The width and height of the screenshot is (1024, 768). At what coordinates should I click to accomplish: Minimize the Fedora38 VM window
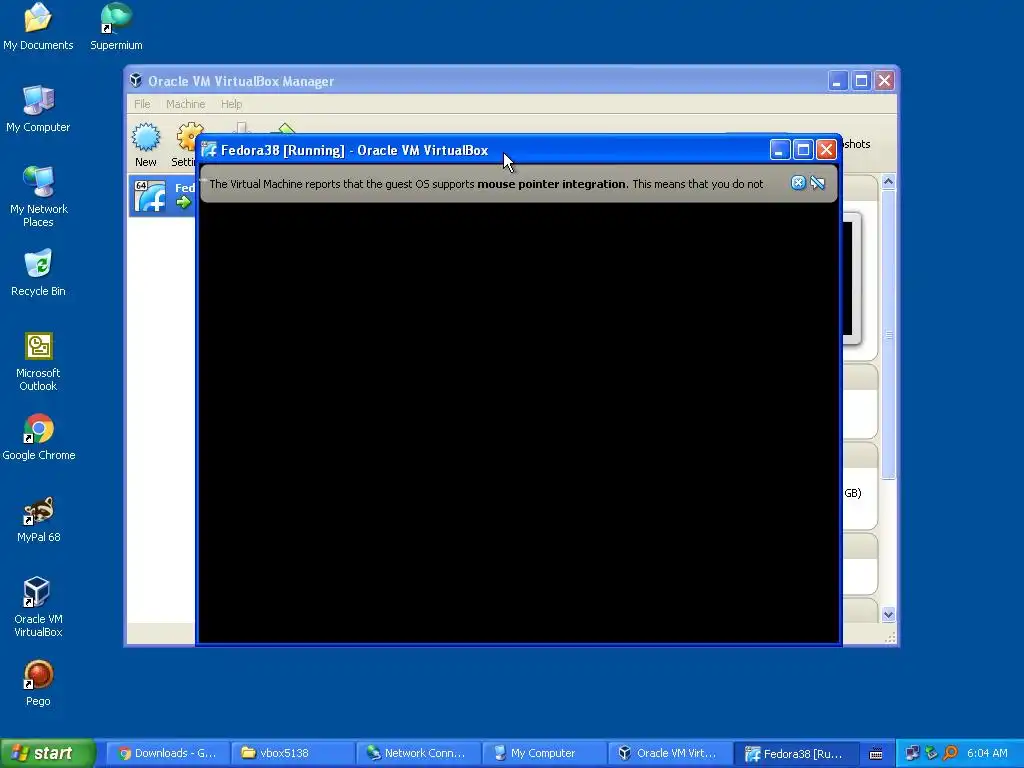[x=779, y=150]
